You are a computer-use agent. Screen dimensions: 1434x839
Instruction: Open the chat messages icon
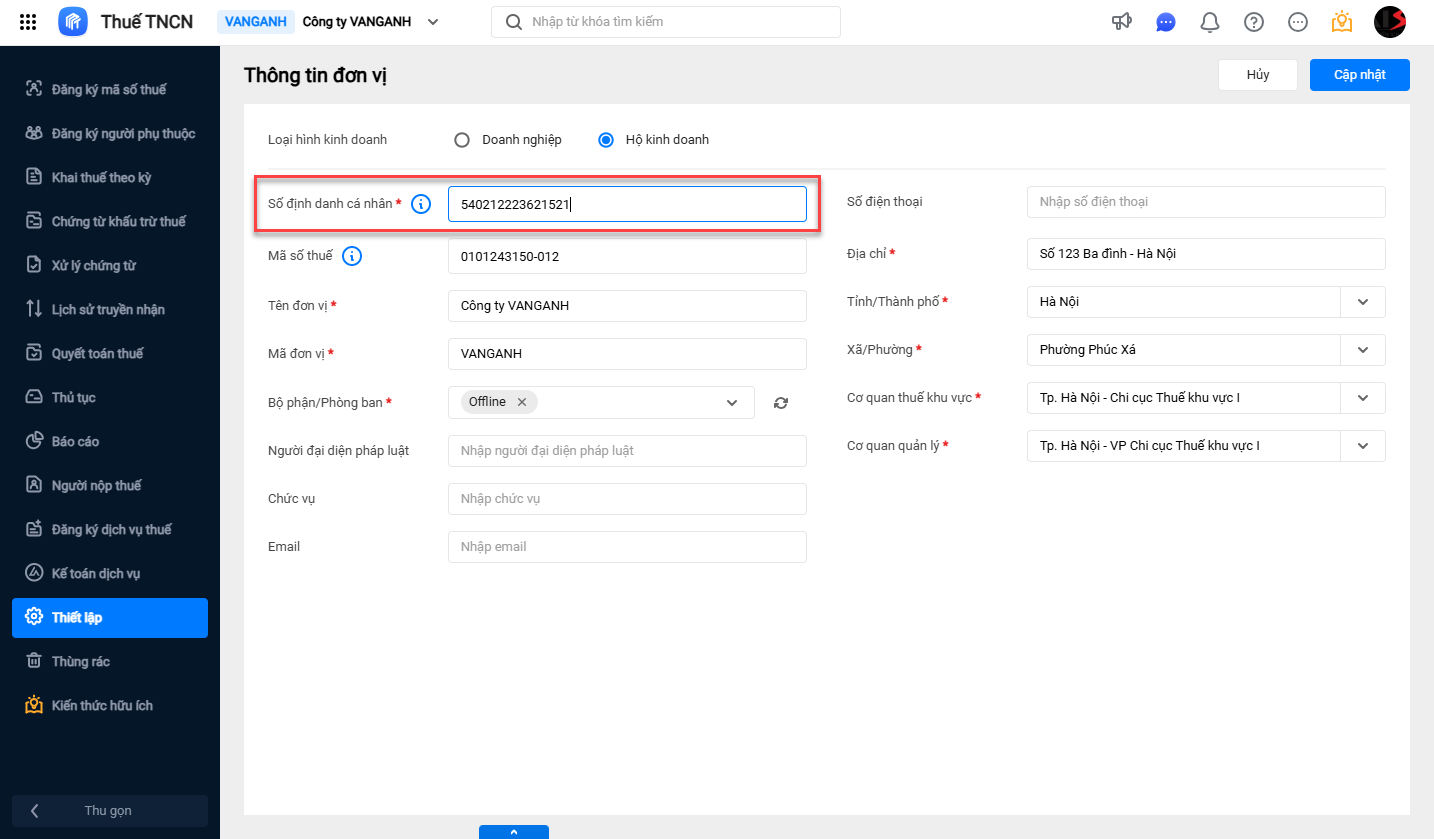tap(1165, 22)
